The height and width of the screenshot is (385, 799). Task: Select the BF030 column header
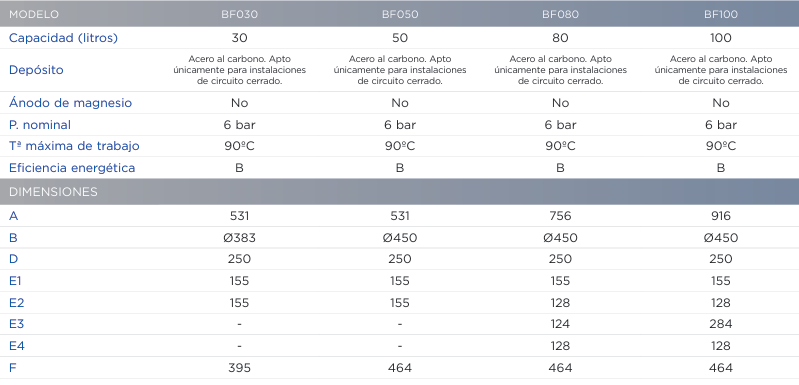tap(239, 14)
